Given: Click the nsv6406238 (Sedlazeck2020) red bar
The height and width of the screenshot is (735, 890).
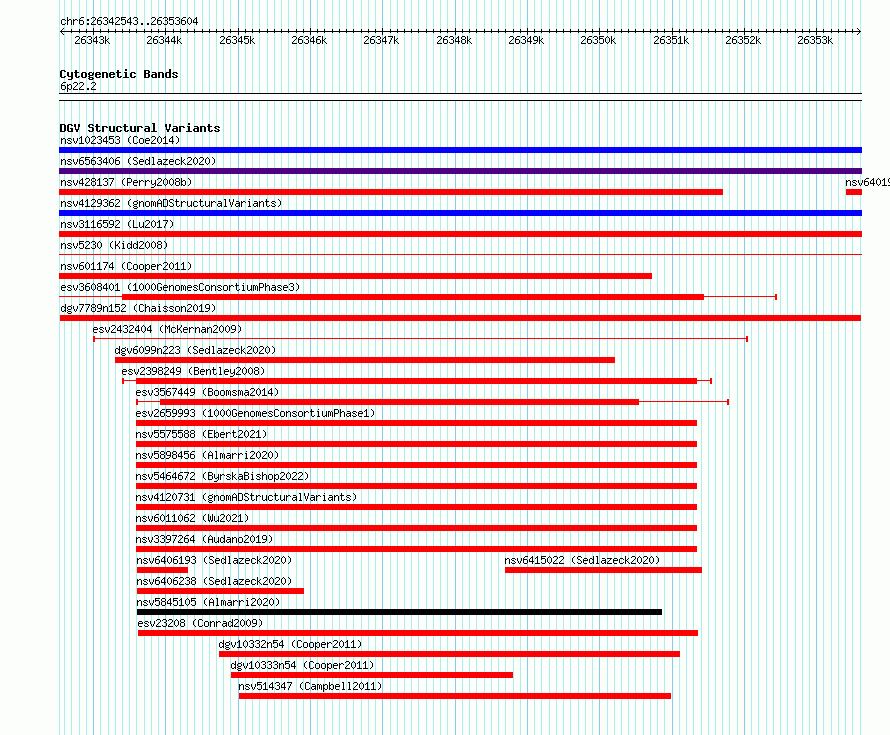Looking at the screenshot, I should click(x=220, y=591).
